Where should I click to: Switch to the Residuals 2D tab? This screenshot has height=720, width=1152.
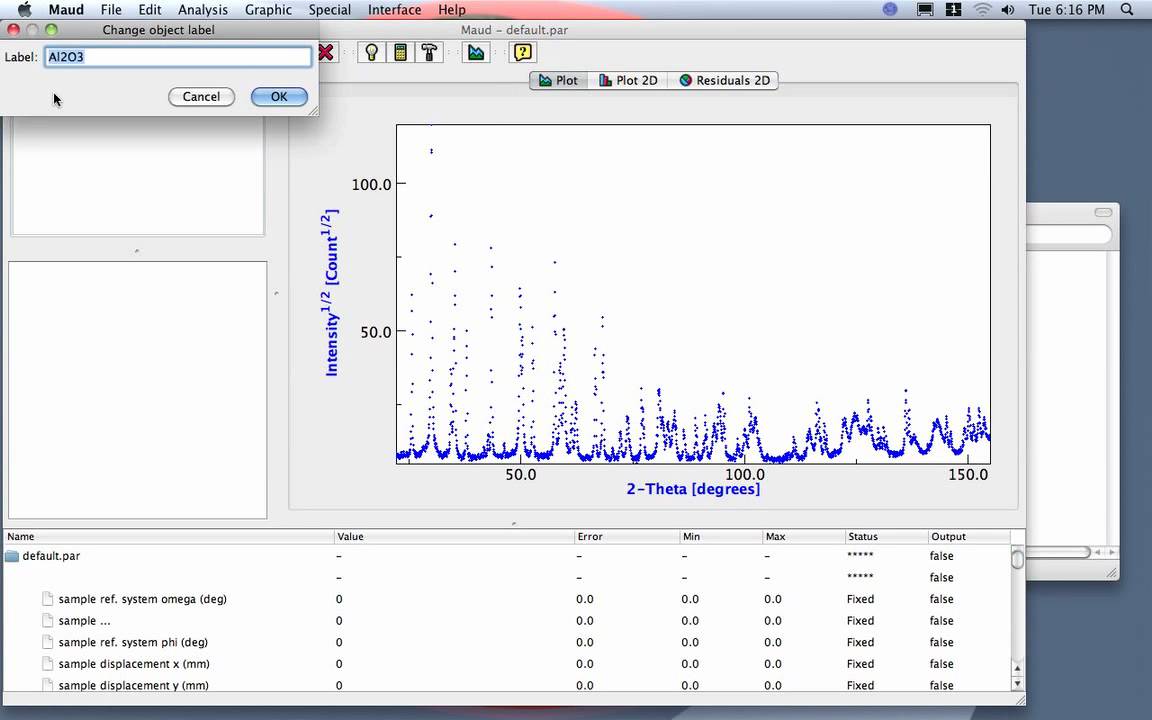click(x=724, y=80)
